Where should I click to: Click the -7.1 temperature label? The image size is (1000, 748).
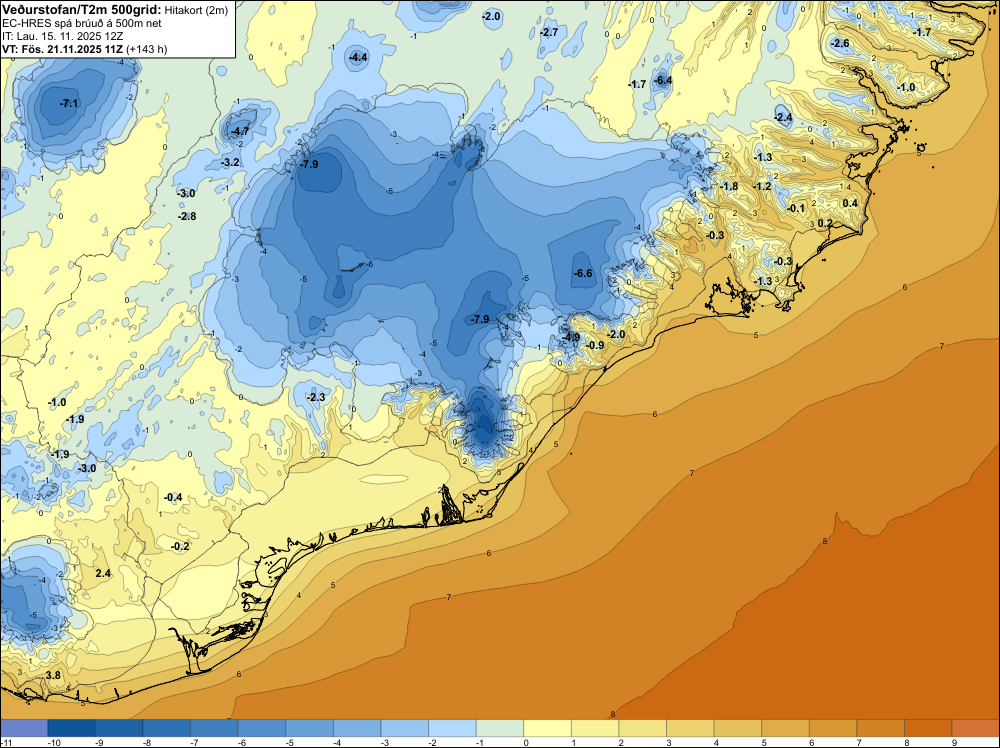[x=69, y=103]
